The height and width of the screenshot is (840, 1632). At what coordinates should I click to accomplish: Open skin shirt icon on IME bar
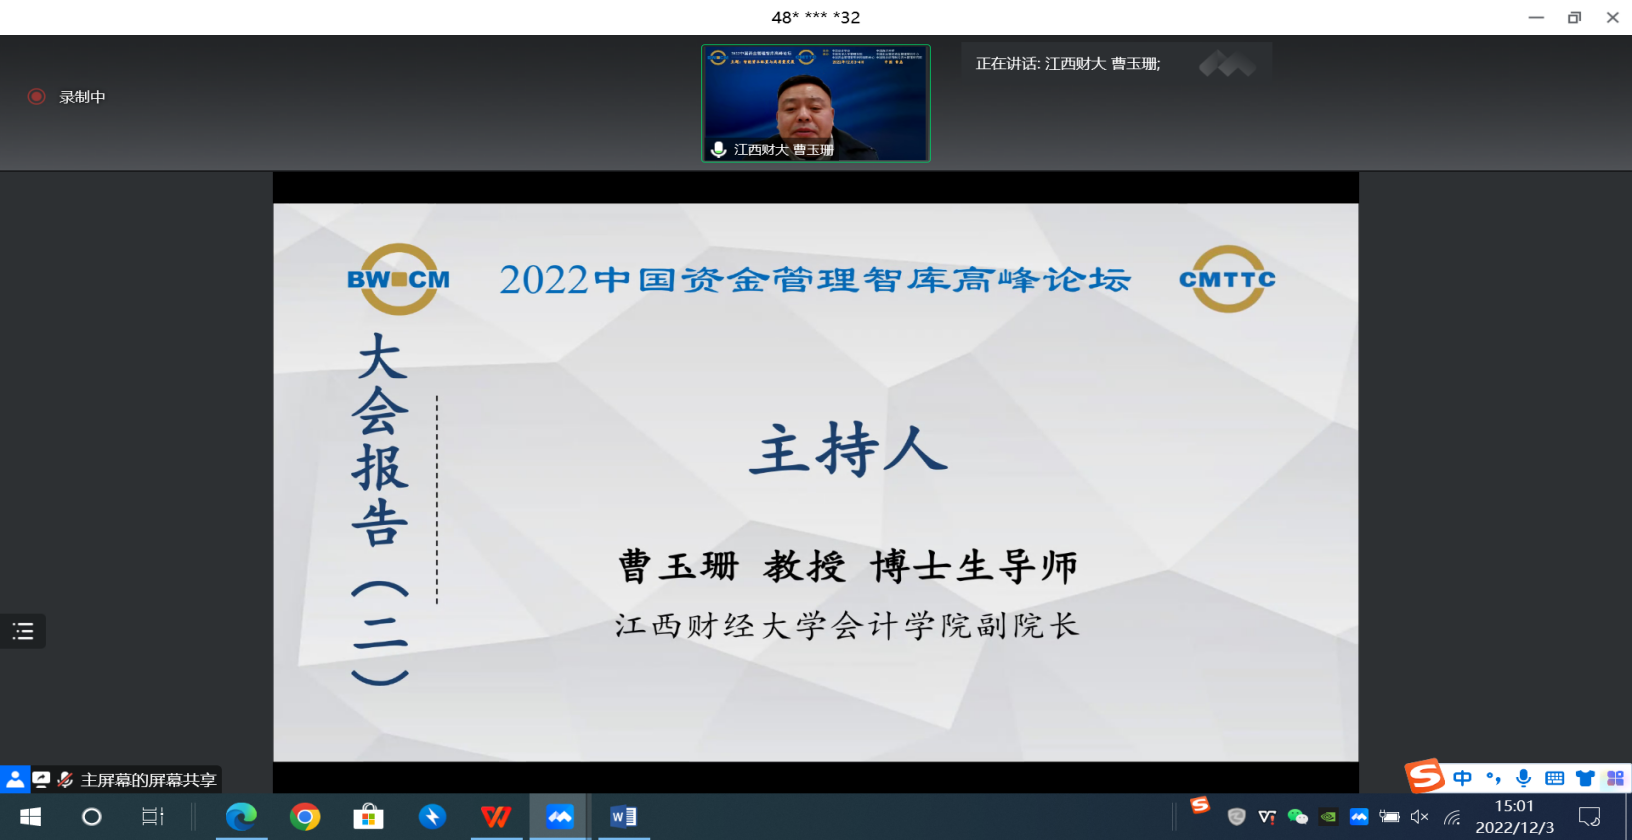[x=1585, y=778]
